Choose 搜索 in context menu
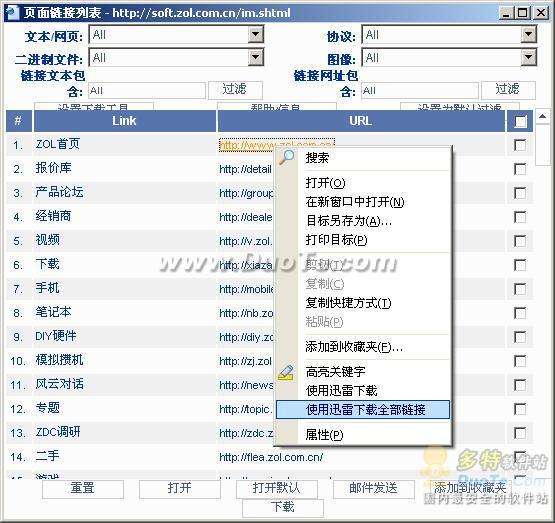 pyautogui.click(x=363, y=157)
